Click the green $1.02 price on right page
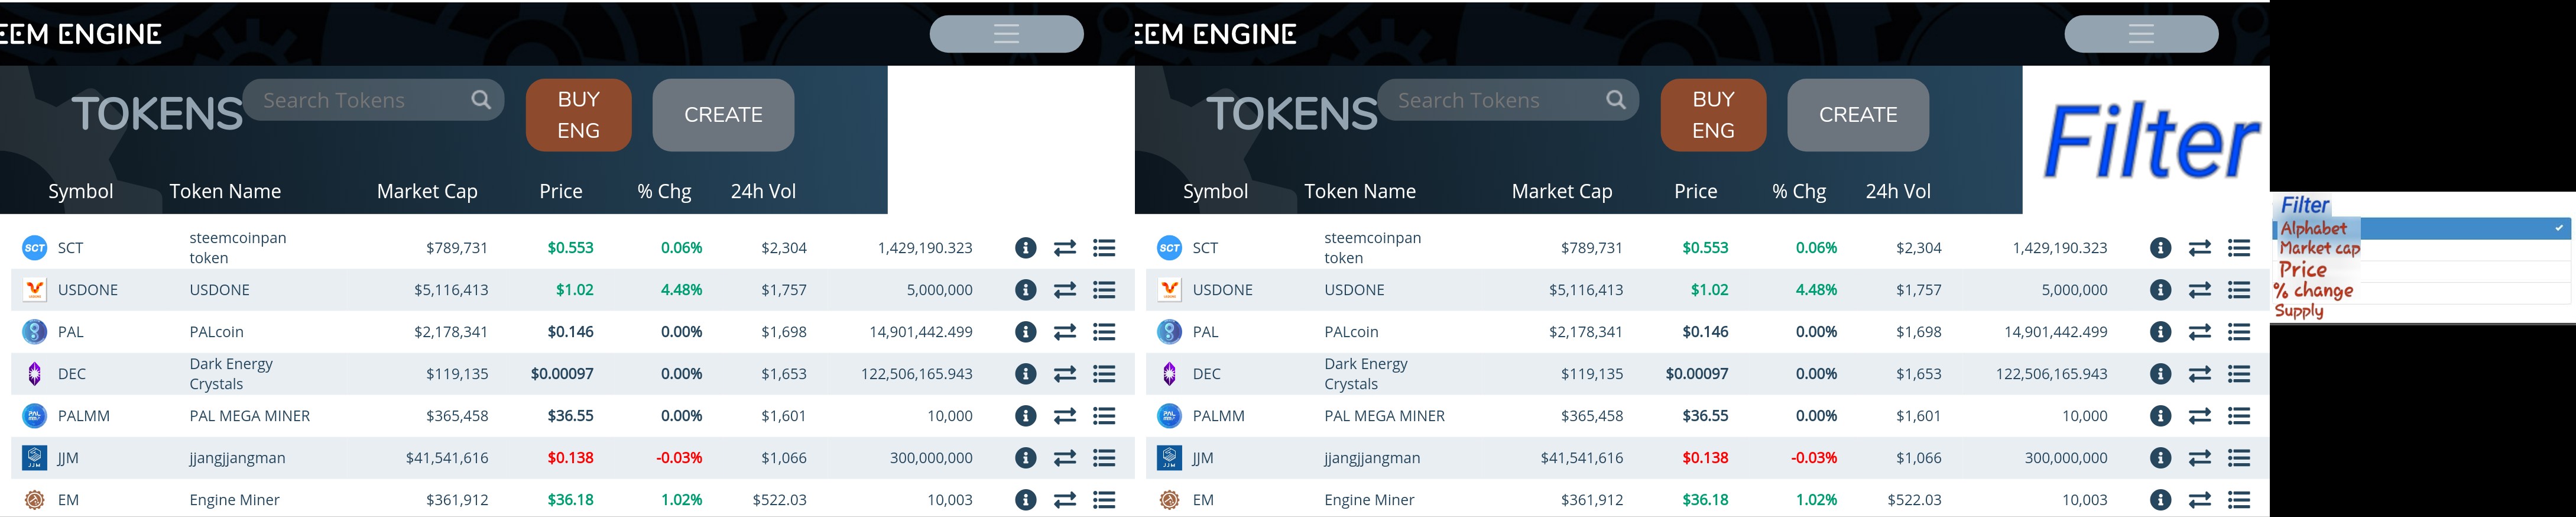The width and height of the screenshot is (2576, 517). pos(1710,290)
